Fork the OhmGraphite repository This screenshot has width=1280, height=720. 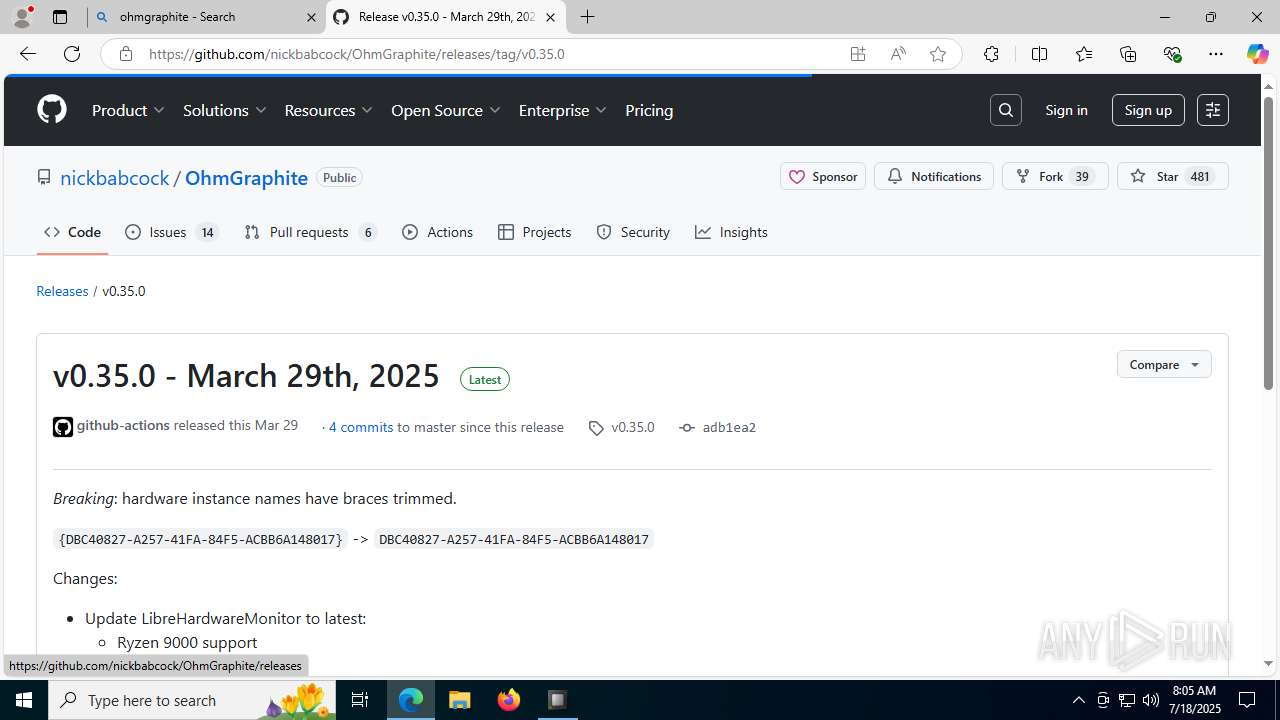(x=1055, y=176)
